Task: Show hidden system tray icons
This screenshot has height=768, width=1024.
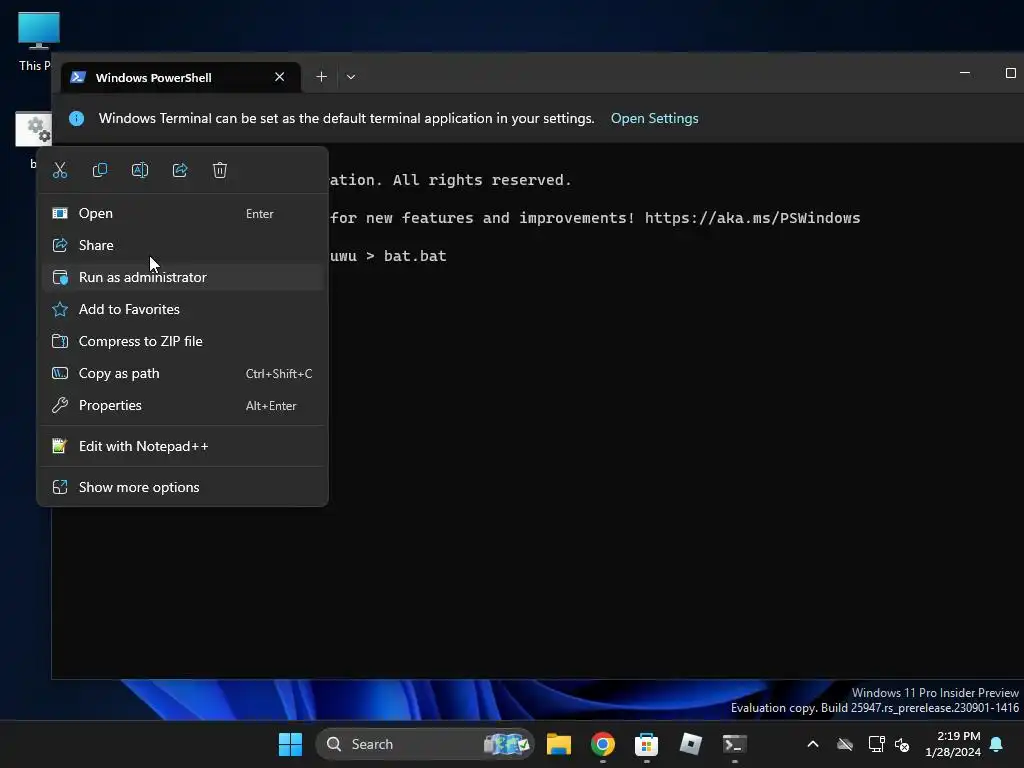Action: click(813, 744)
